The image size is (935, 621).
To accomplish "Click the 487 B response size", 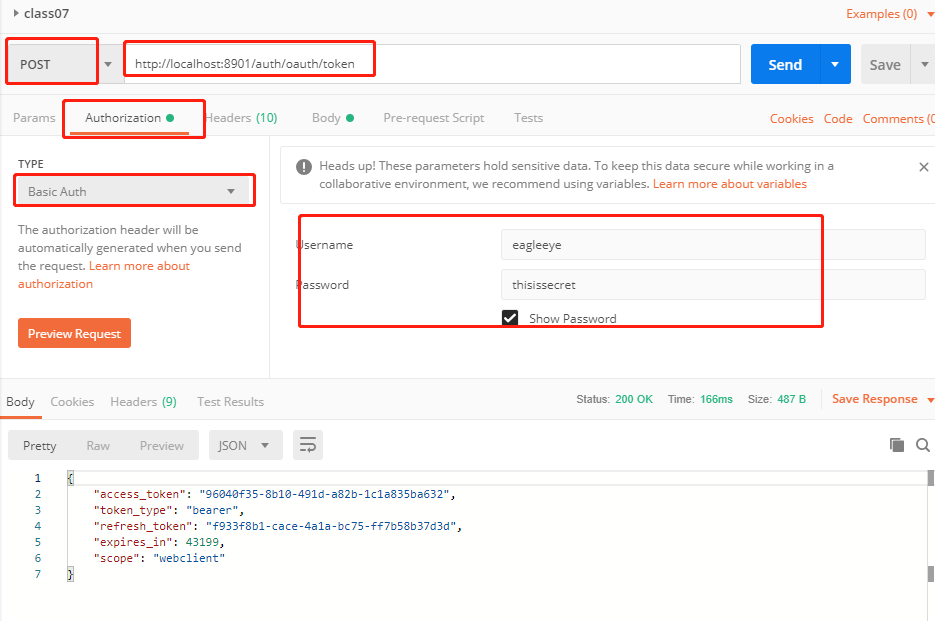I will pos(791,399).
